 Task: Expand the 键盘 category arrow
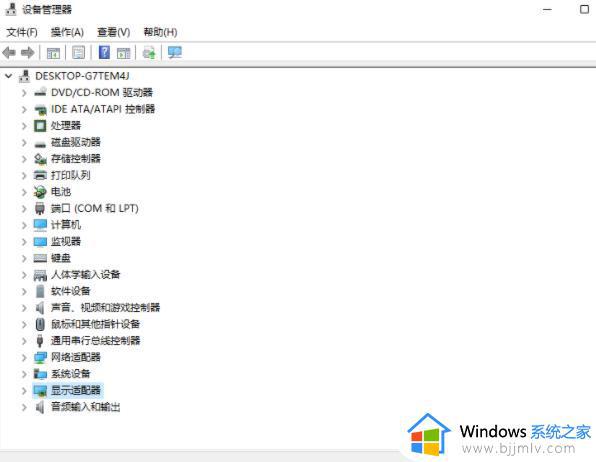point(24,258)
